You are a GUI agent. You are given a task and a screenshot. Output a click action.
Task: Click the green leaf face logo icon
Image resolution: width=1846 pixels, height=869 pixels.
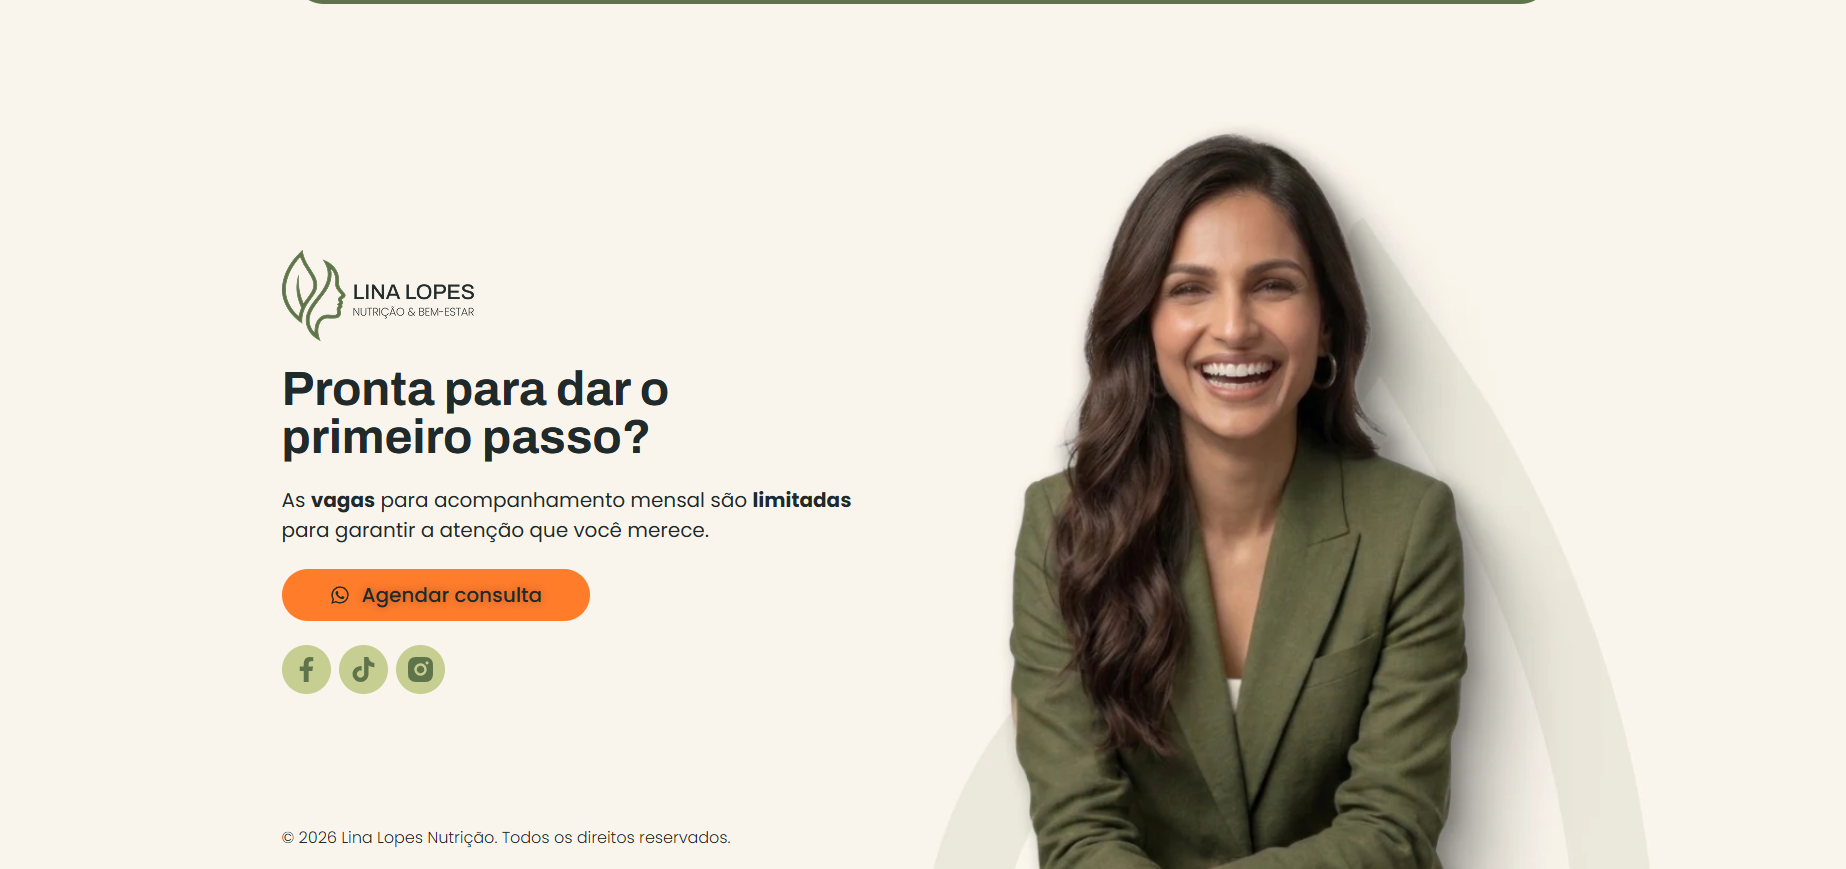[x=313, y=295]
